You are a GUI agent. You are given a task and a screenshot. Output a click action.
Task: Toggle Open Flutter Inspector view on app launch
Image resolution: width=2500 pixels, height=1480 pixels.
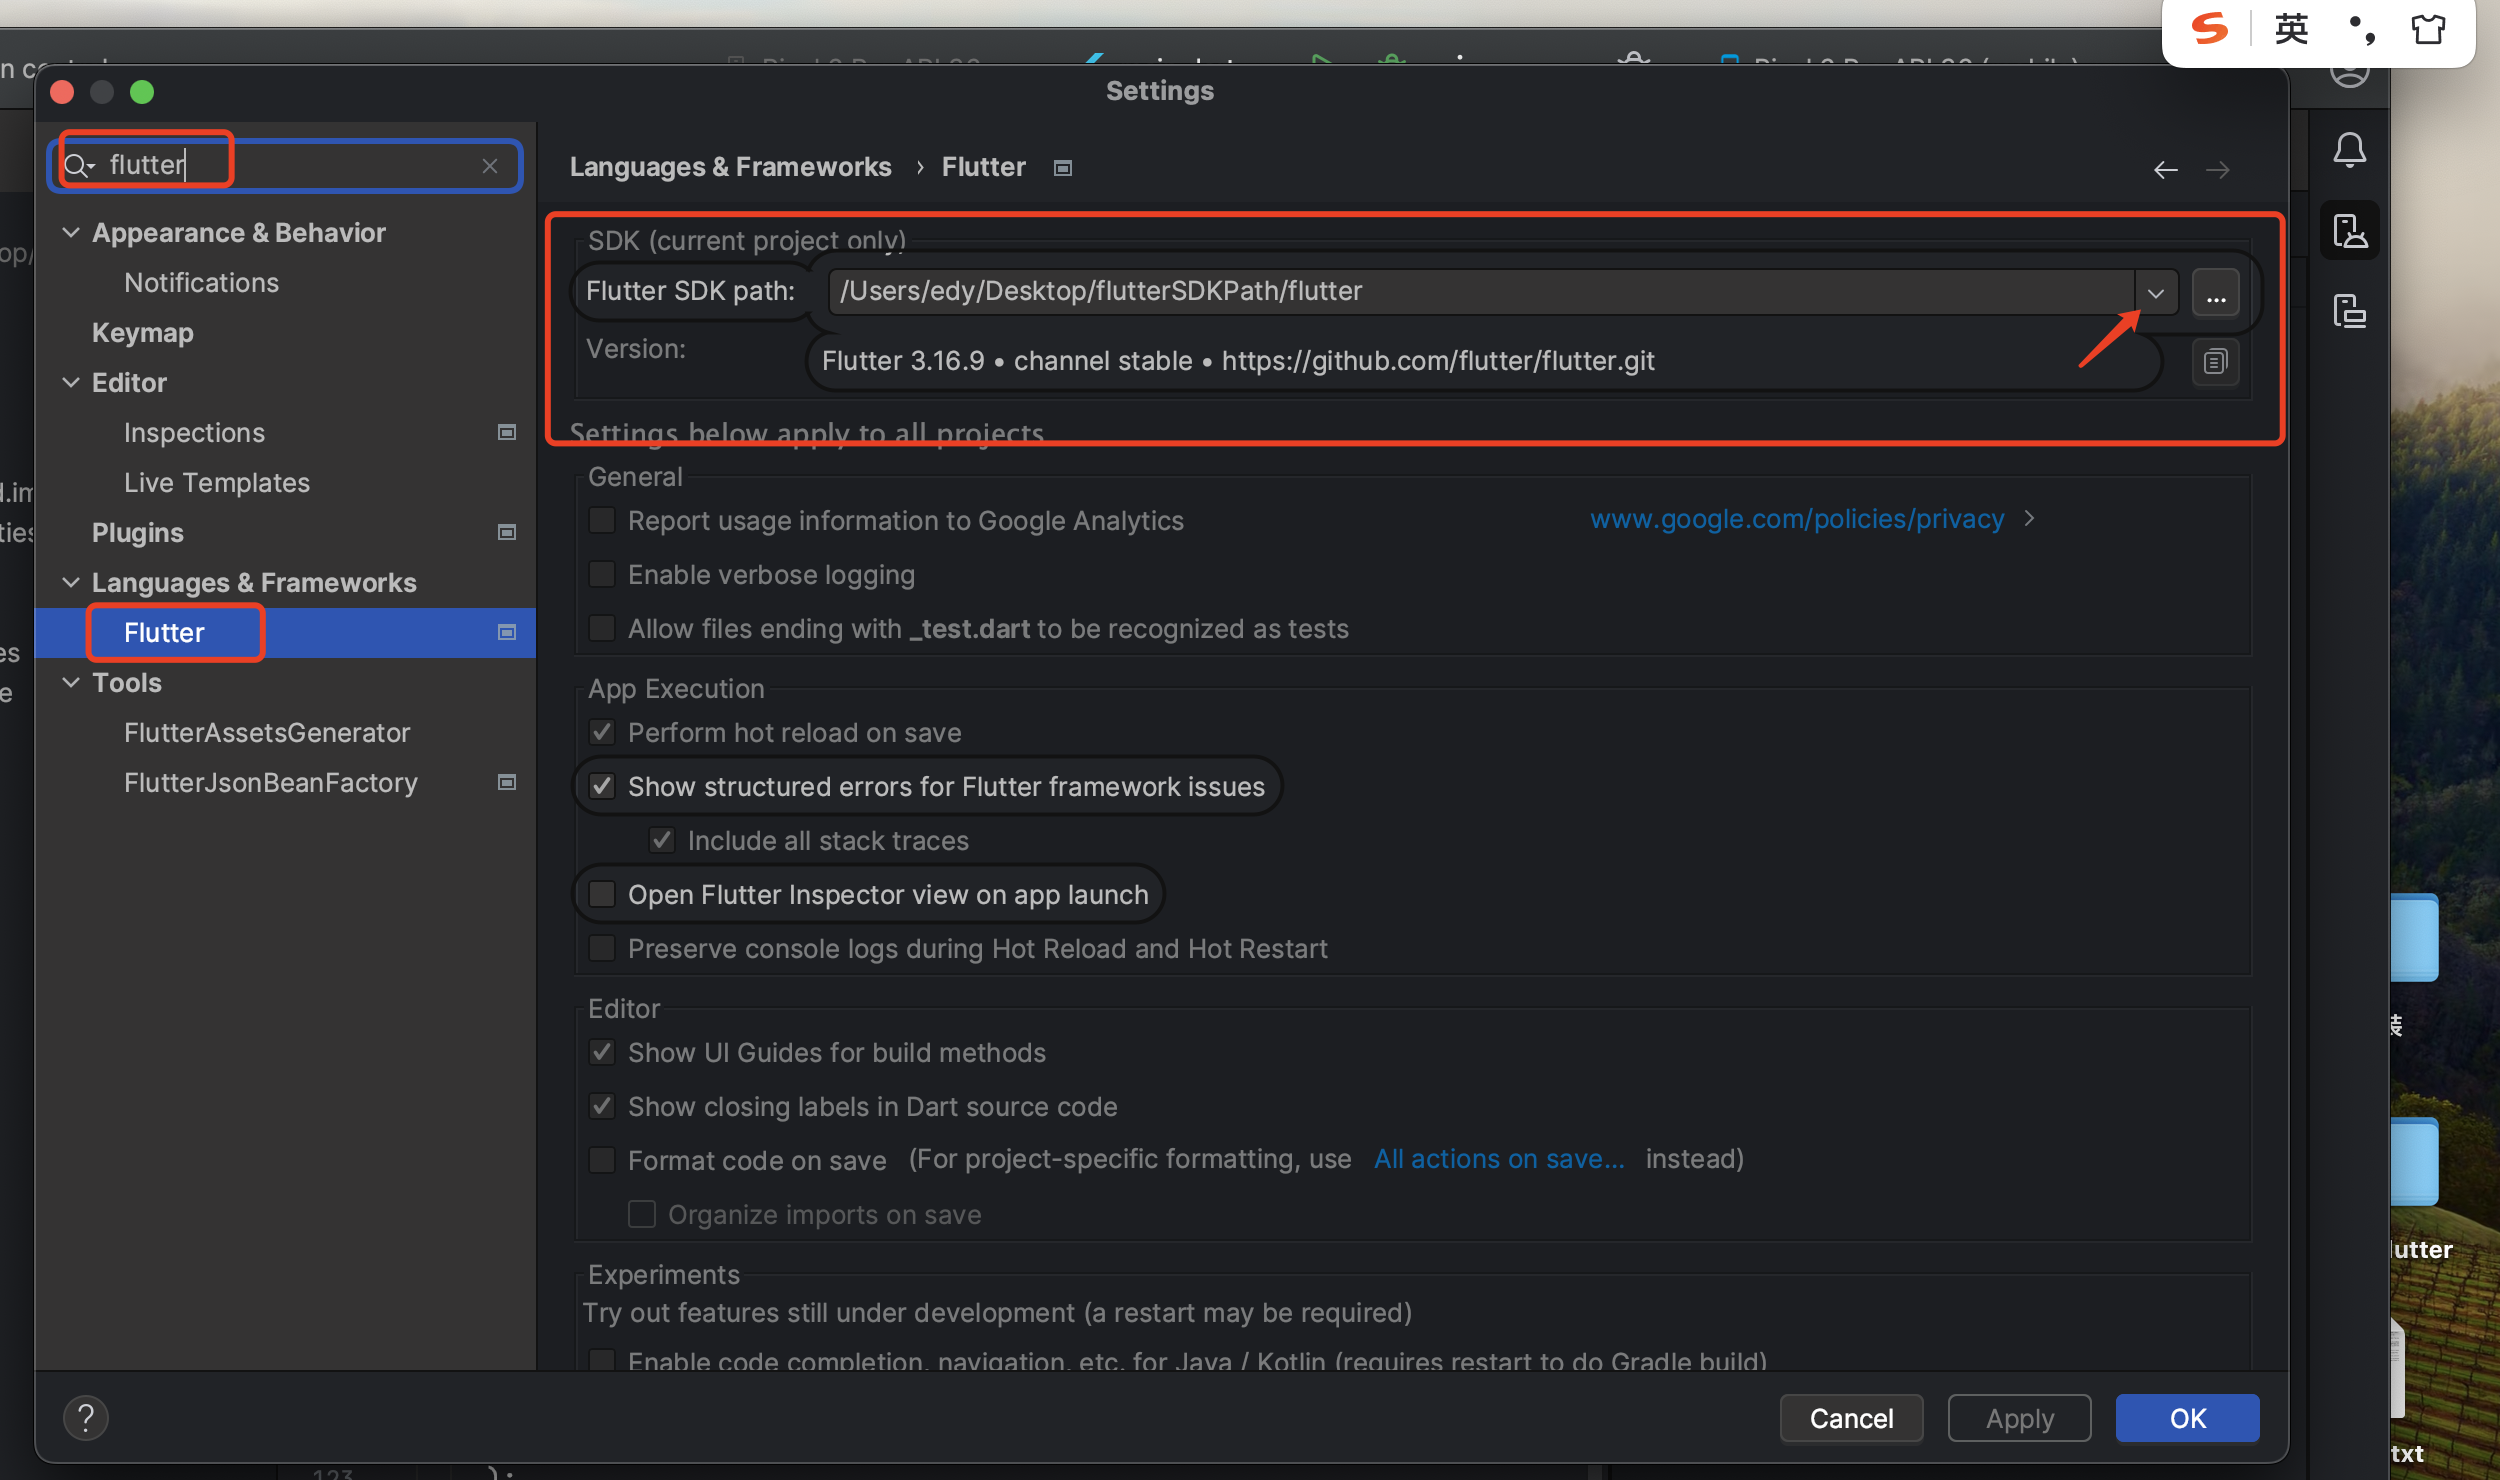click(x=602, y=895)
